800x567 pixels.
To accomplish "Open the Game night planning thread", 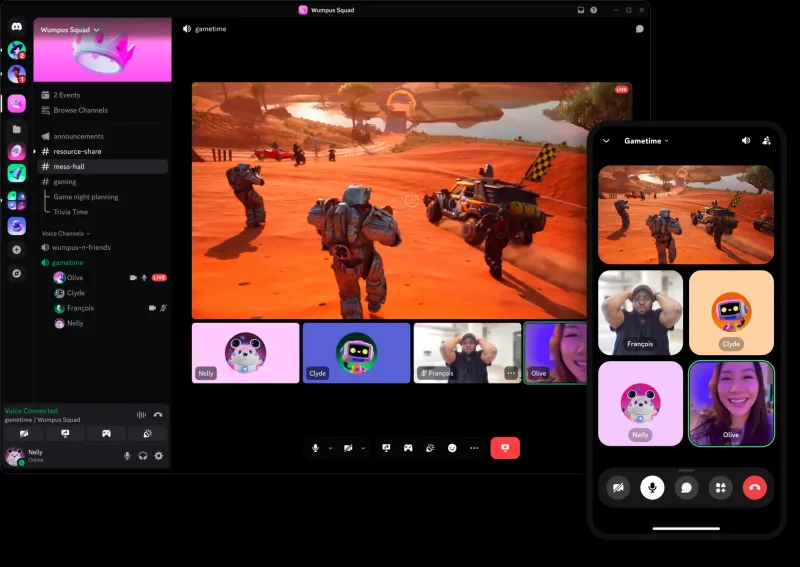I will click(86, 197).
